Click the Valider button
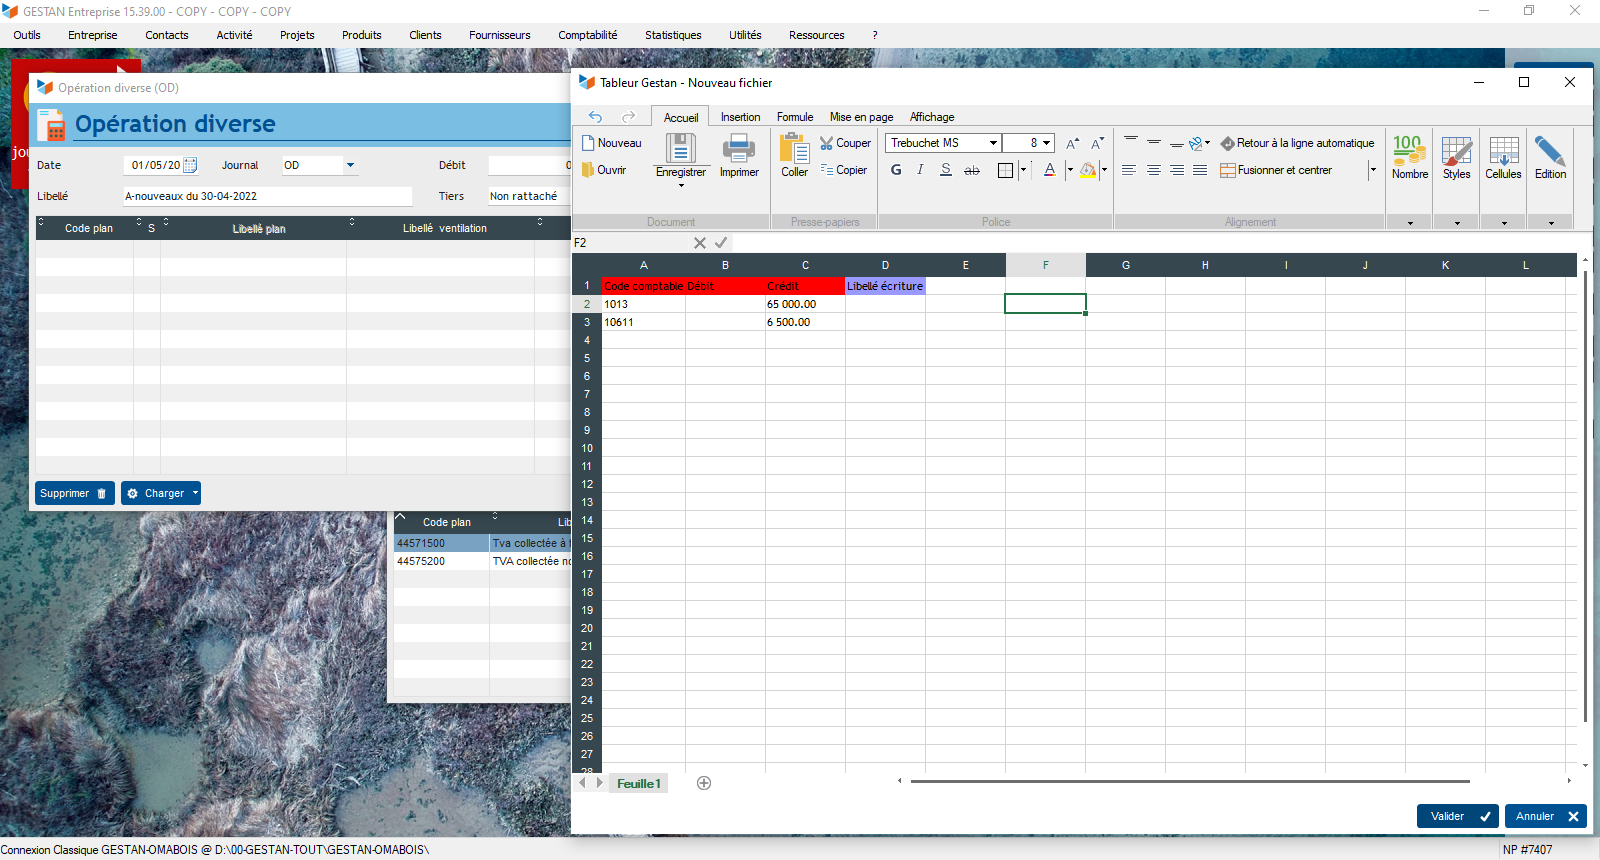 [1457, 816]
